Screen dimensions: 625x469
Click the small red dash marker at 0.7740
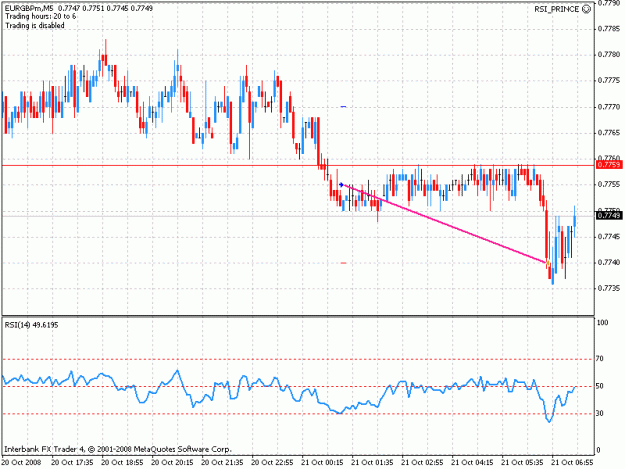(344, 263)
